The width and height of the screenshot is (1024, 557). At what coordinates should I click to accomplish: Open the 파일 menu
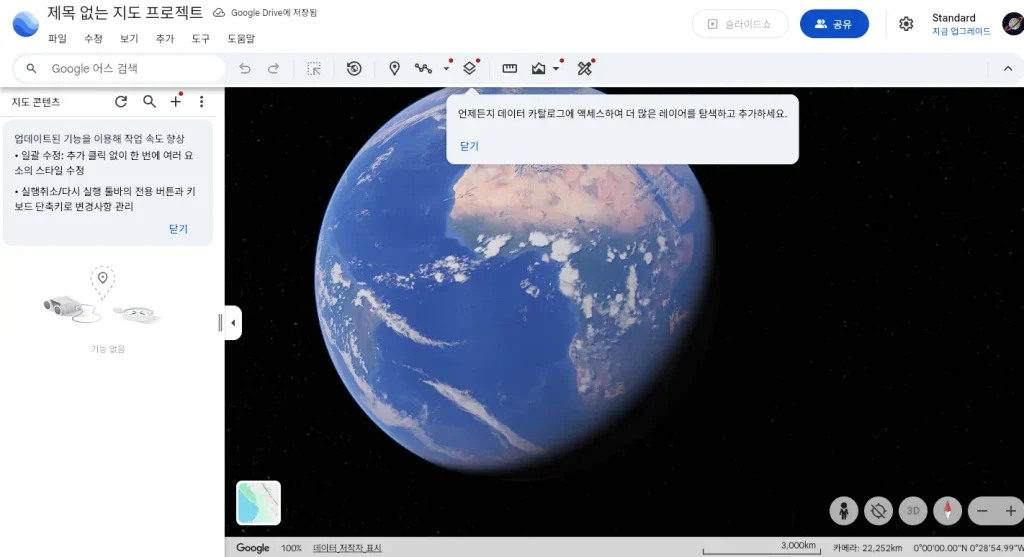57,39
